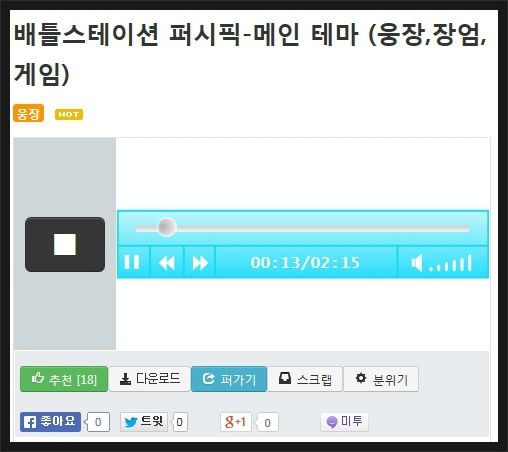The image size is (508, 452).
Task: Recommend with the green 추천 button
Action: point(64,379)
